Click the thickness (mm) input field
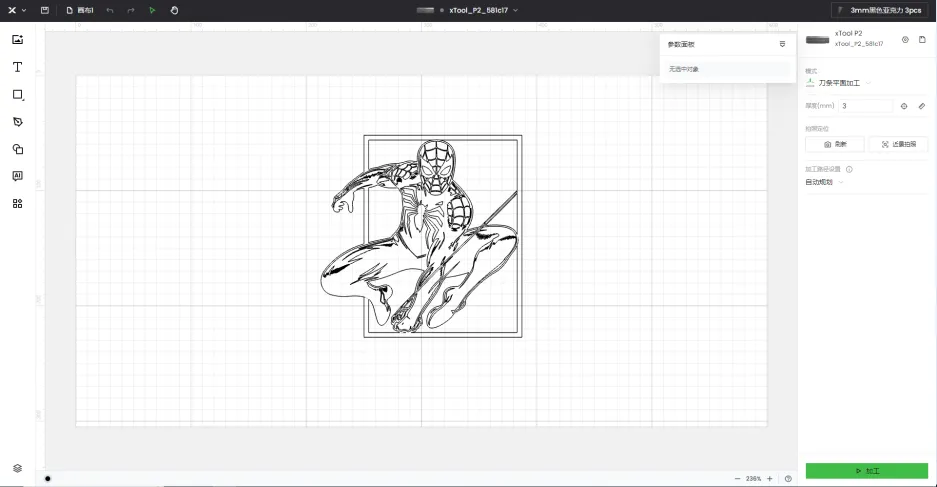This screenshot has height=487, width=937. (x=865, y=106)
